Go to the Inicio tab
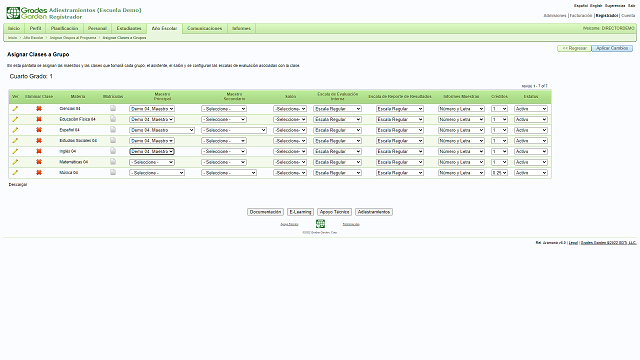Viewport: 640px width, 360px height. pyautogui.click(x=14, y=29)
